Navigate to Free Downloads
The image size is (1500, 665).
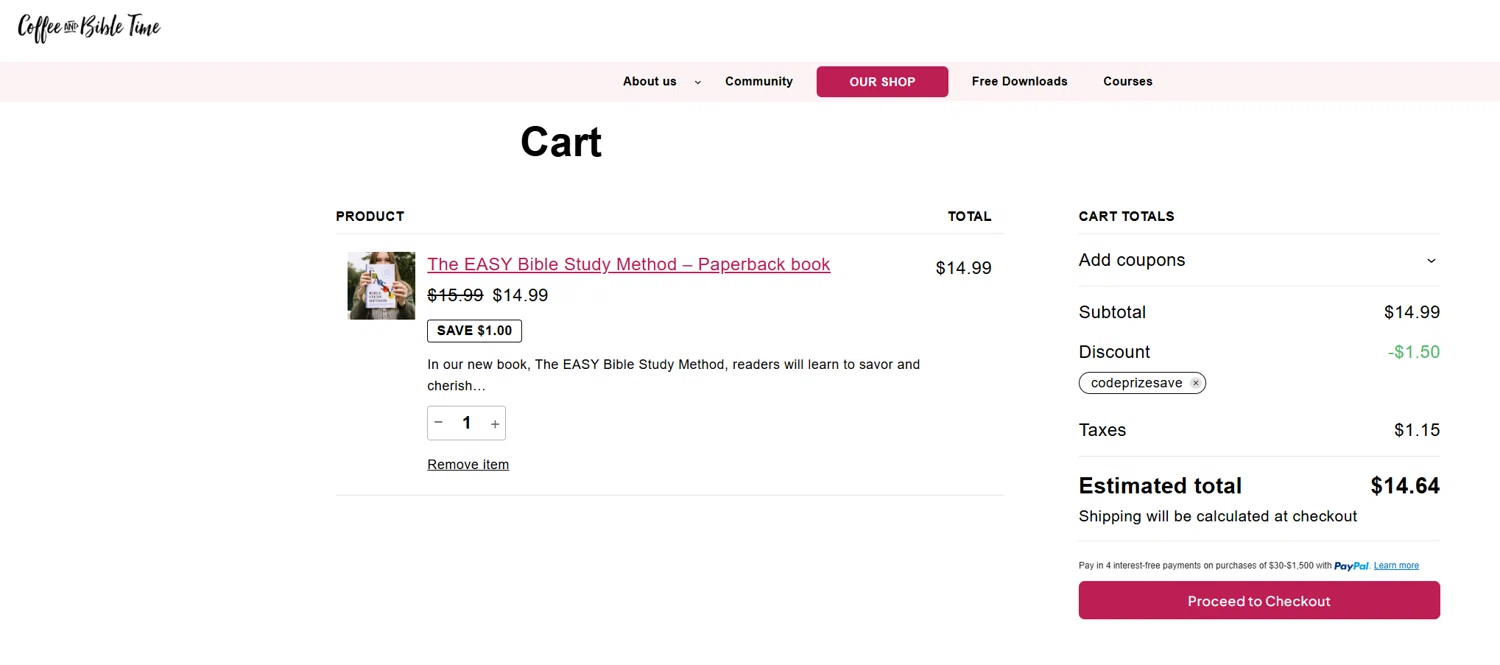[x=1019, y=82]
